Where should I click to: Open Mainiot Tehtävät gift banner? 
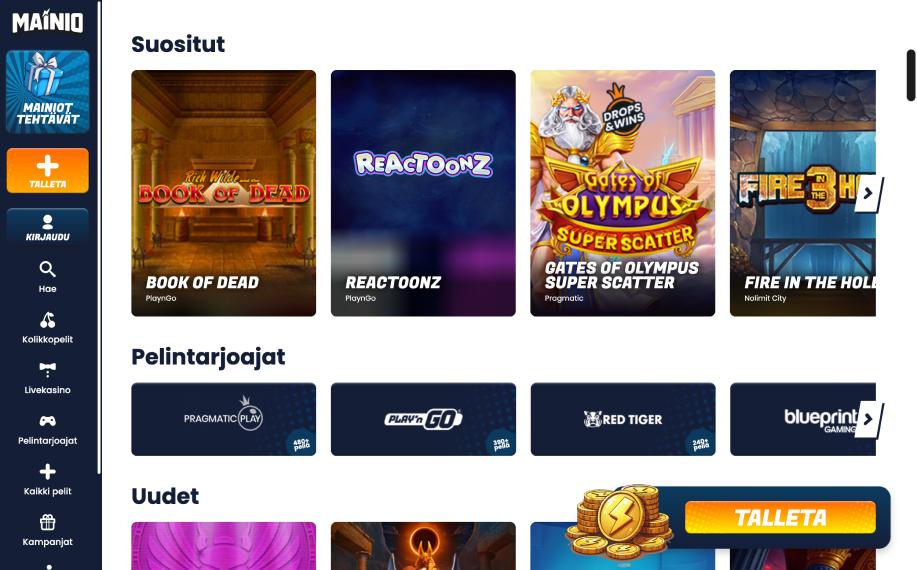tap(47, 92)
